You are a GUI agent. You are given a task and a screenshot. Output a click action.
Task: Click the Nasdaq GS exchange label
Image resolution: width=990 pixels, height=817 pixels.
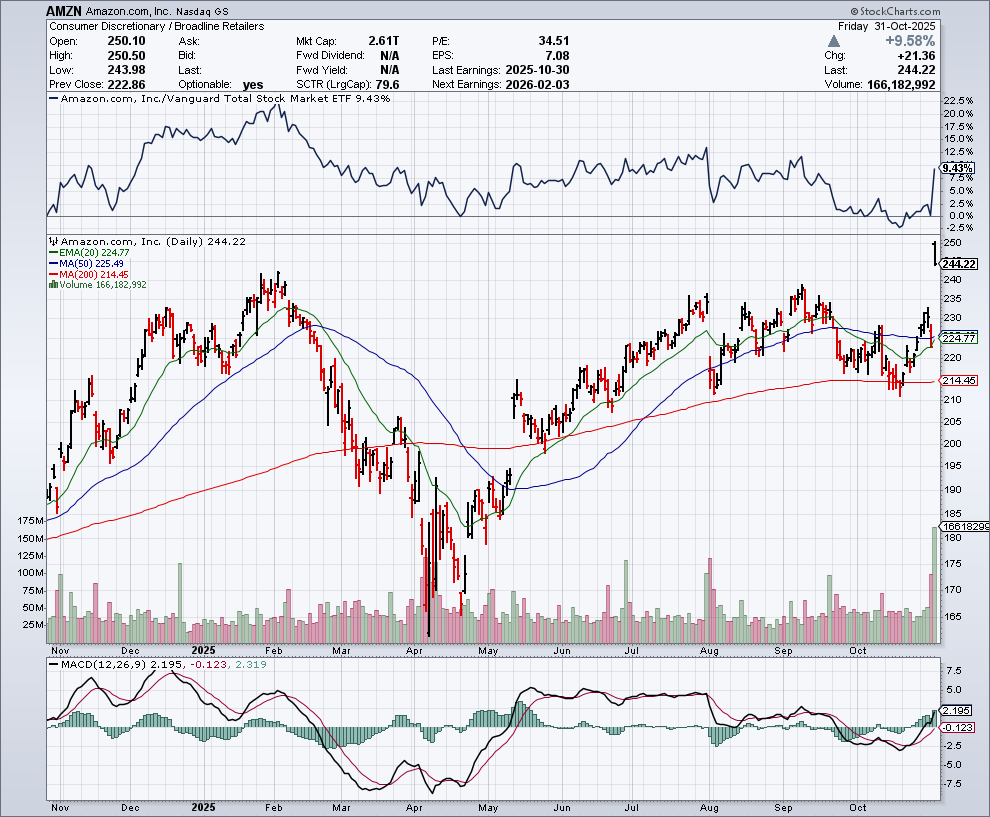[202, 11]
